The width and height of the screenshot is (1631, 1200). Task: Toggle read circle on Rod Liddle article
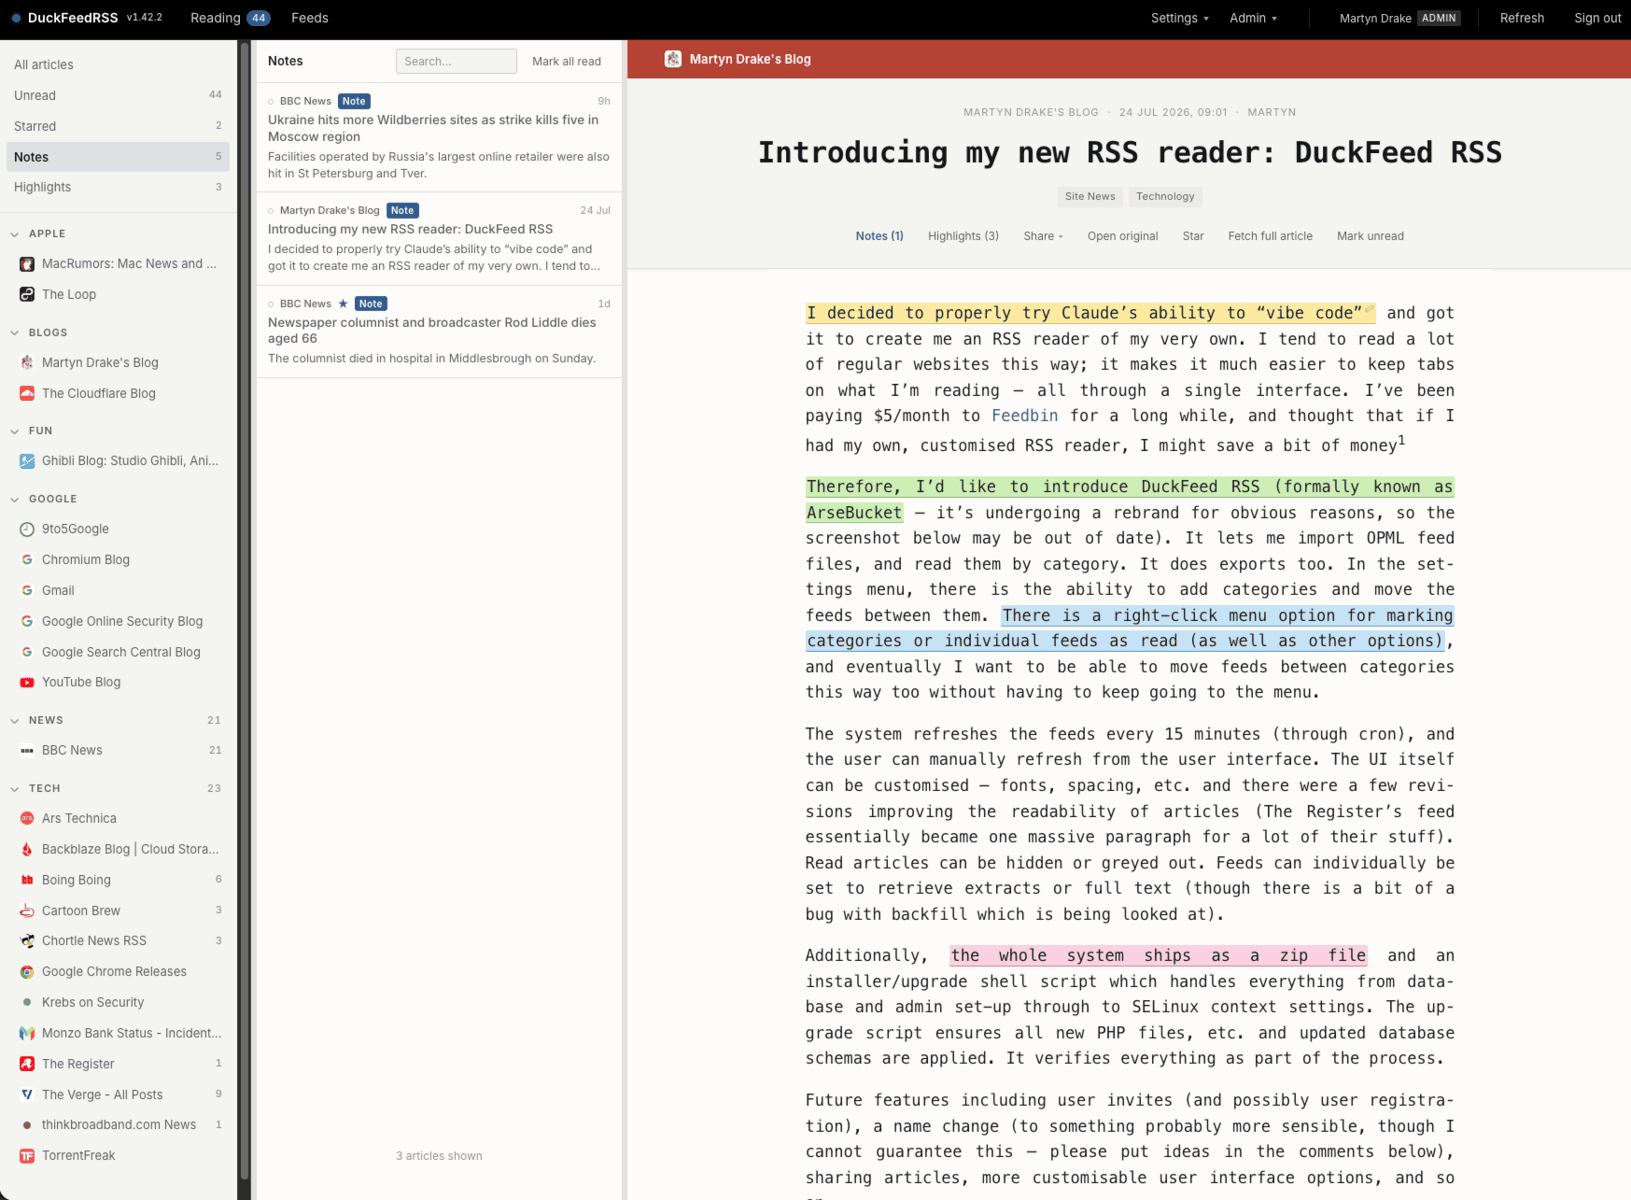tap(271, 304)
